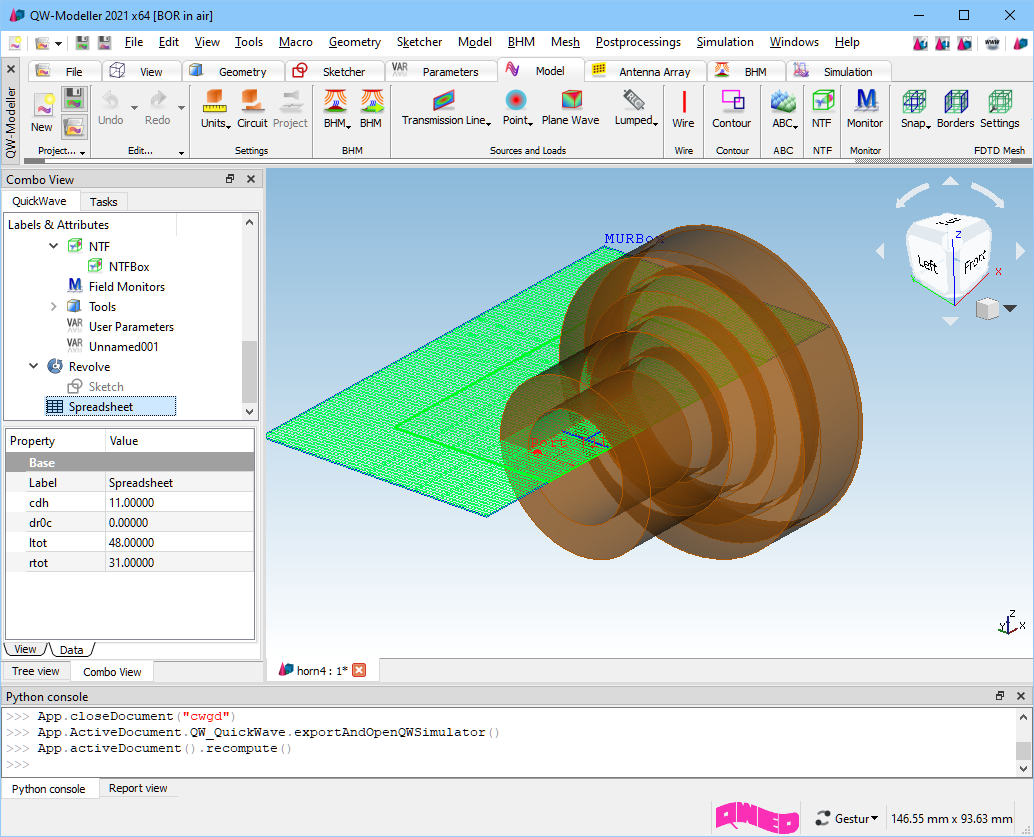The image size is (1034, 837).
Task: Switch to the Tree view tab
Action: 36,671
